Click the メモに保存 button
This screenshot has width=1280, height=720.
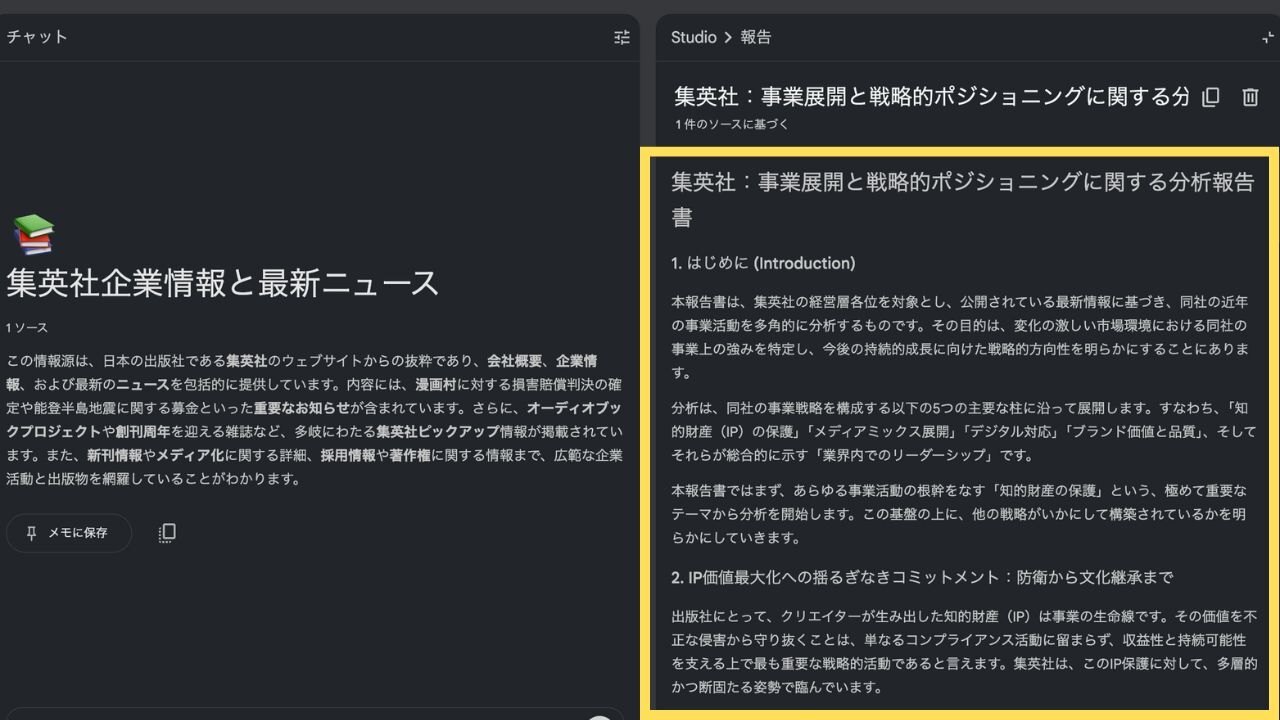click(69, 533)
